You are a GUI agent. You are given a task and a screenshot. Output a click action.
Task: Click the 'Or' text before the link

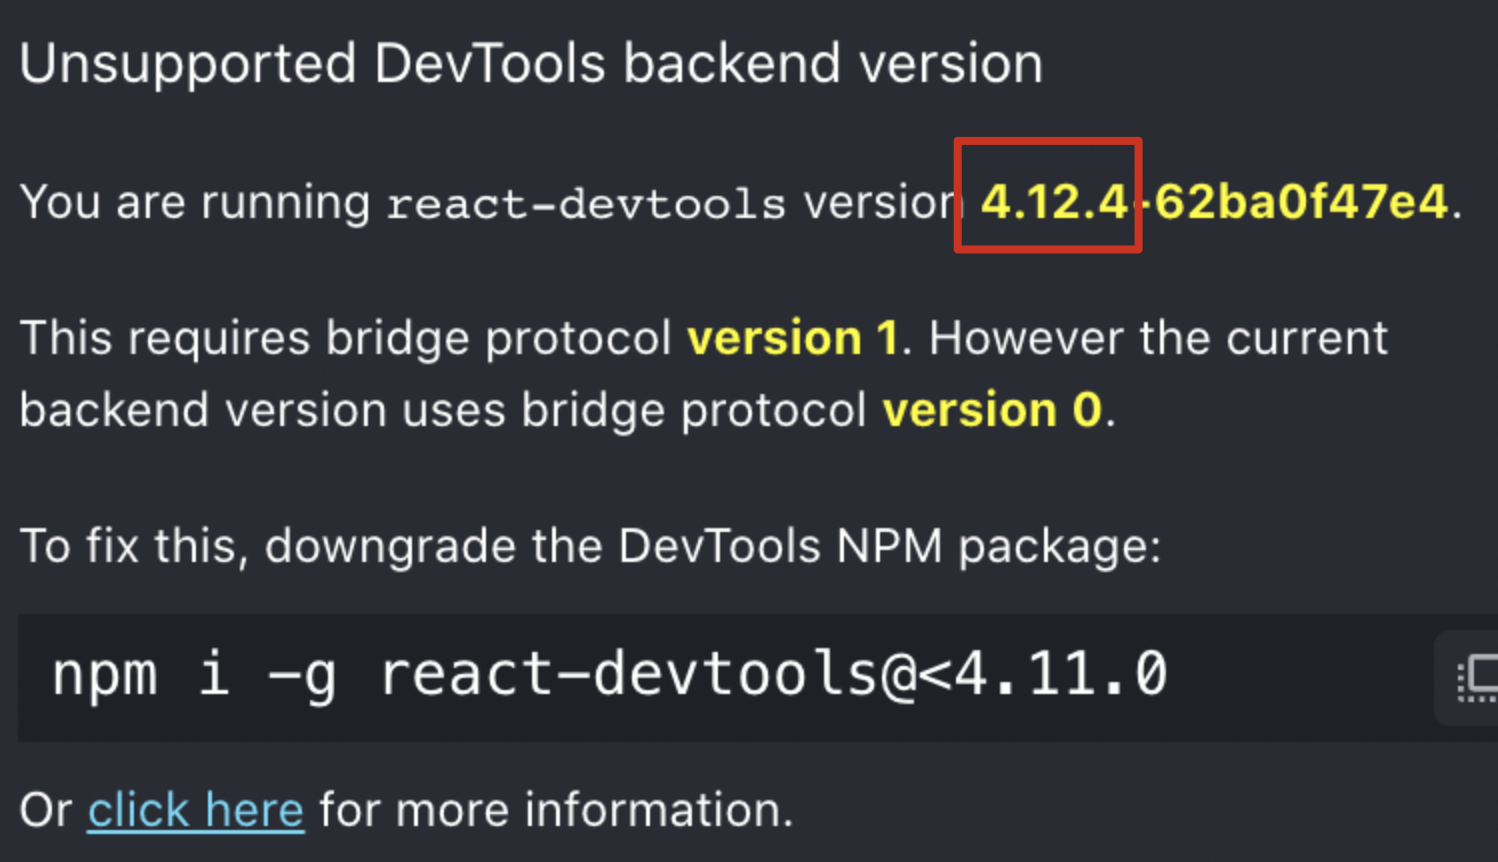click(45, 809)
